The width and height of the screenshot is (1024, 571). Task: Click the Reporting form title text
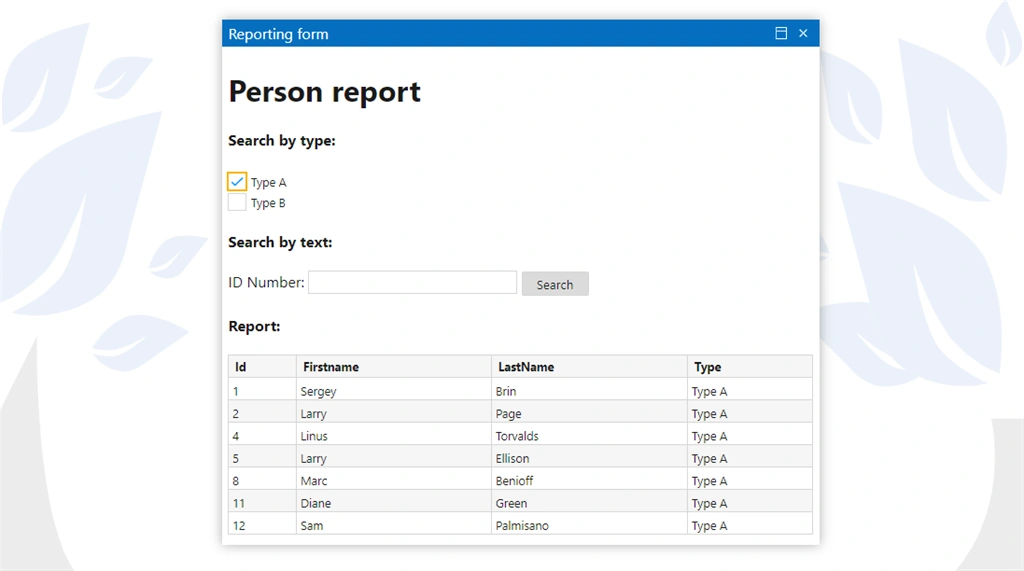tap(278, 34)
